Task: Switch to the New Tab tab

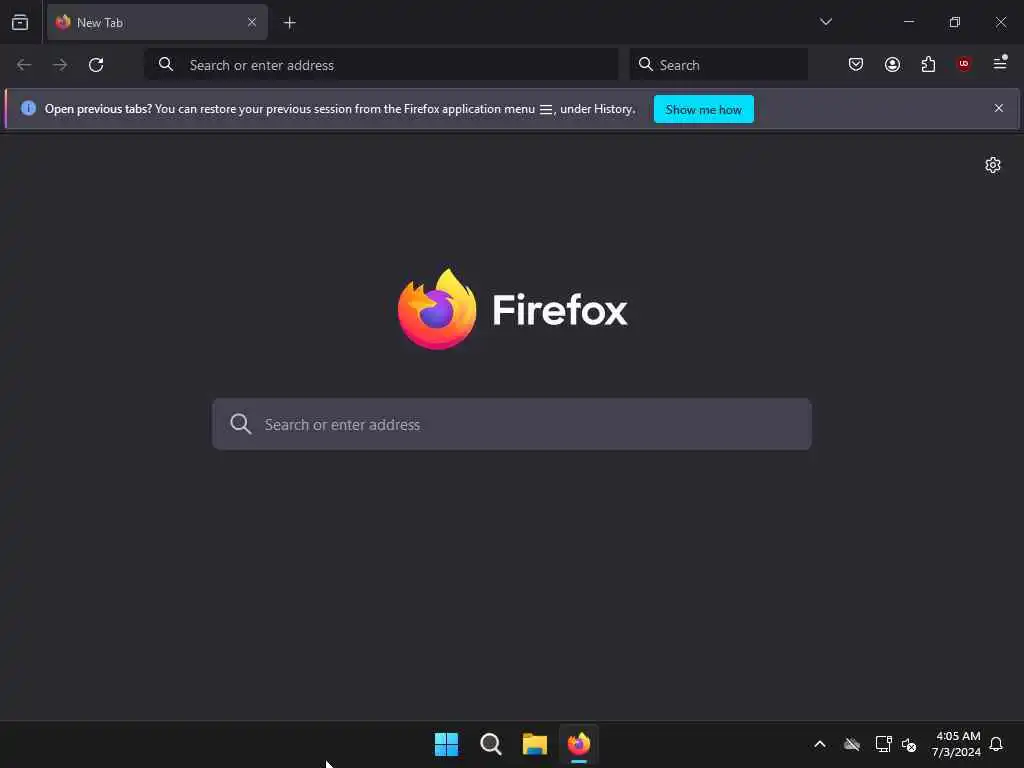Action: [x=157, y=22]
